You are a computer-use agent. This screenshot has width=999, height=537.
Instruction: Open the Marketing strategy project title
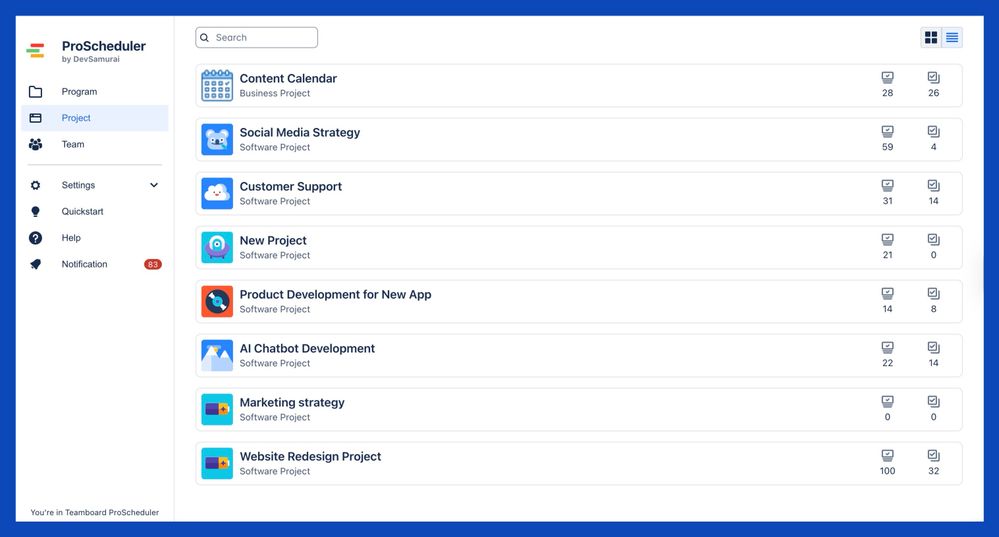click(292, 403)
